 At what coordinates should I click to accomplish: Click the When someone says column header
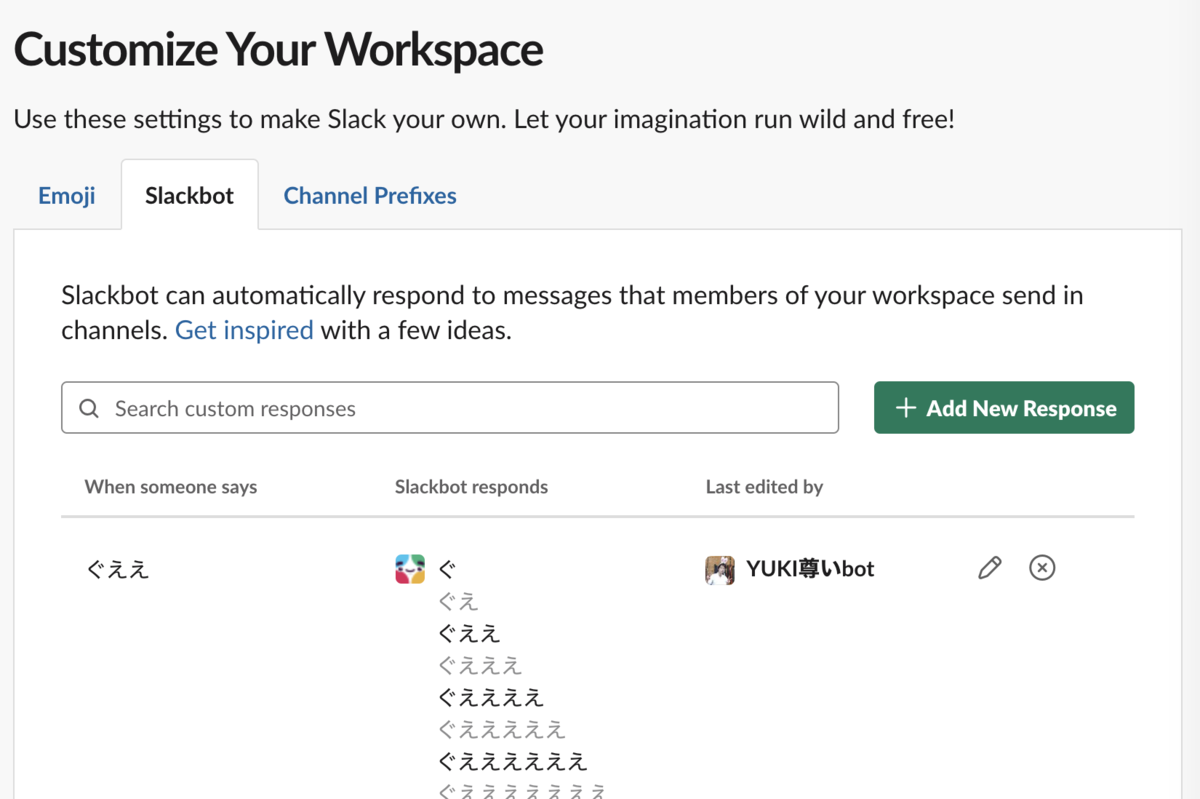(x=171, y=487)
